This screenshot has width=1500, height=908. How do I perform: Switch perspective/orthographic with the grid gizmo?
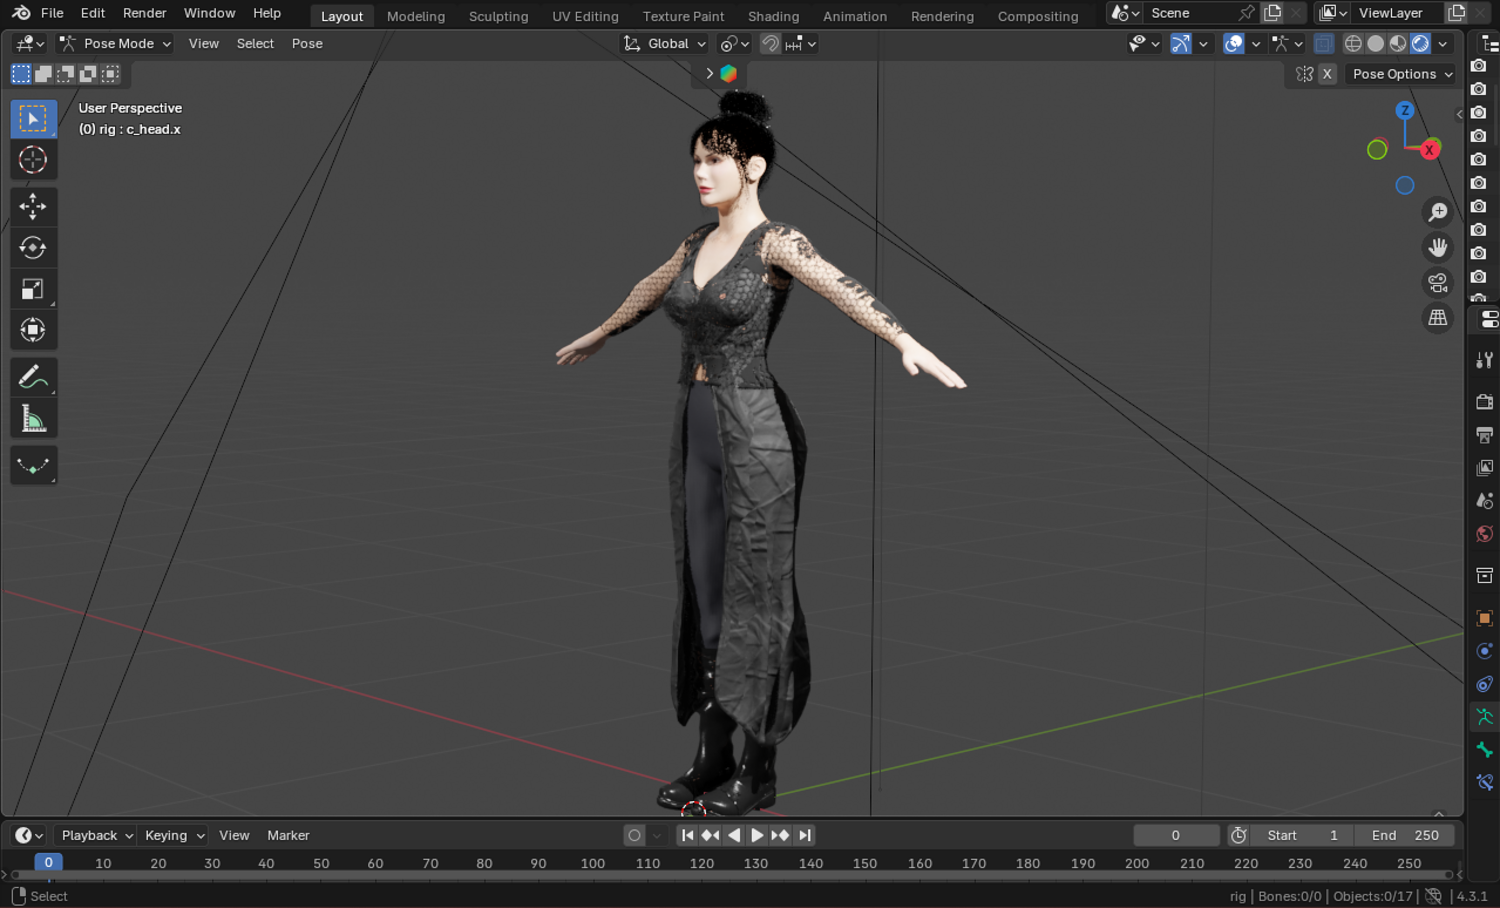pos(1438,318)
